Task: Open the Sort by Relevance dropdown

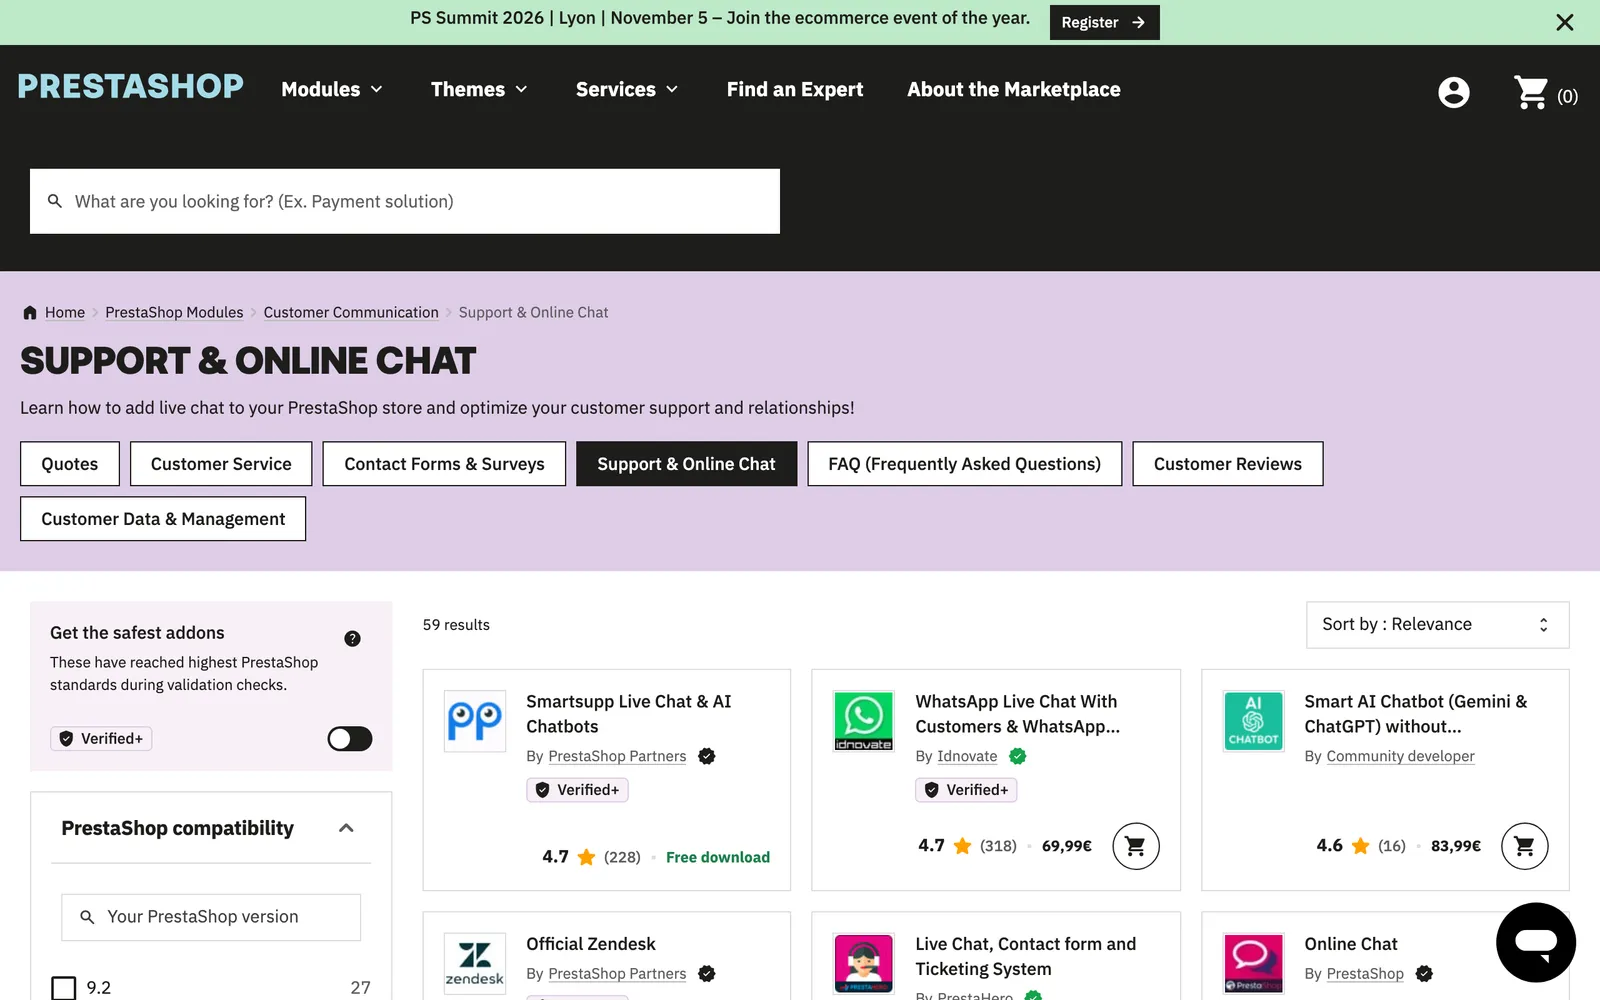Action: pyautogui.click(x=1437, y=625)
